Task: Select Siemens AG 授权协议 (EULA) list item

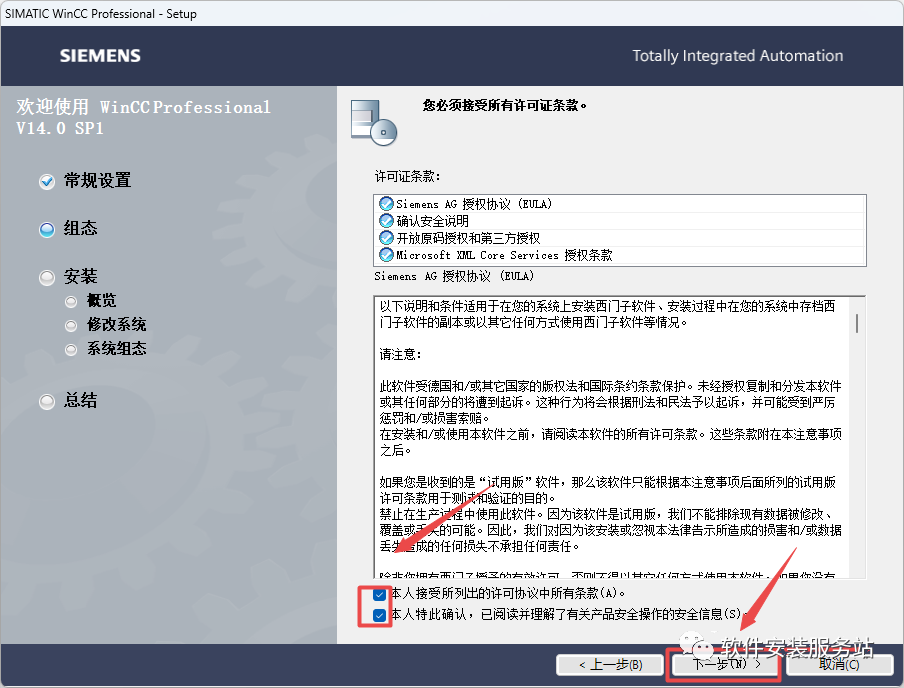Action: (620, 204)
